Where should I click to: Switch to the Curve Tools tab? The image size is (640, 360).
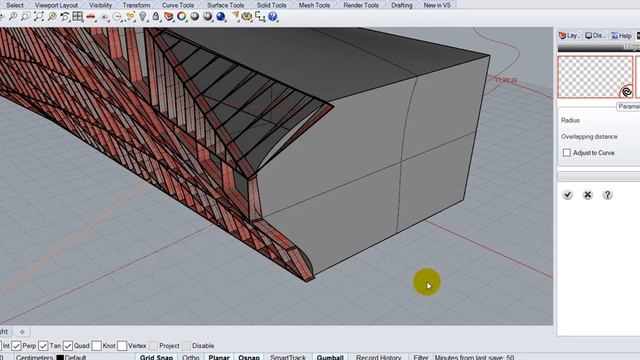click(x=178, y=5)
